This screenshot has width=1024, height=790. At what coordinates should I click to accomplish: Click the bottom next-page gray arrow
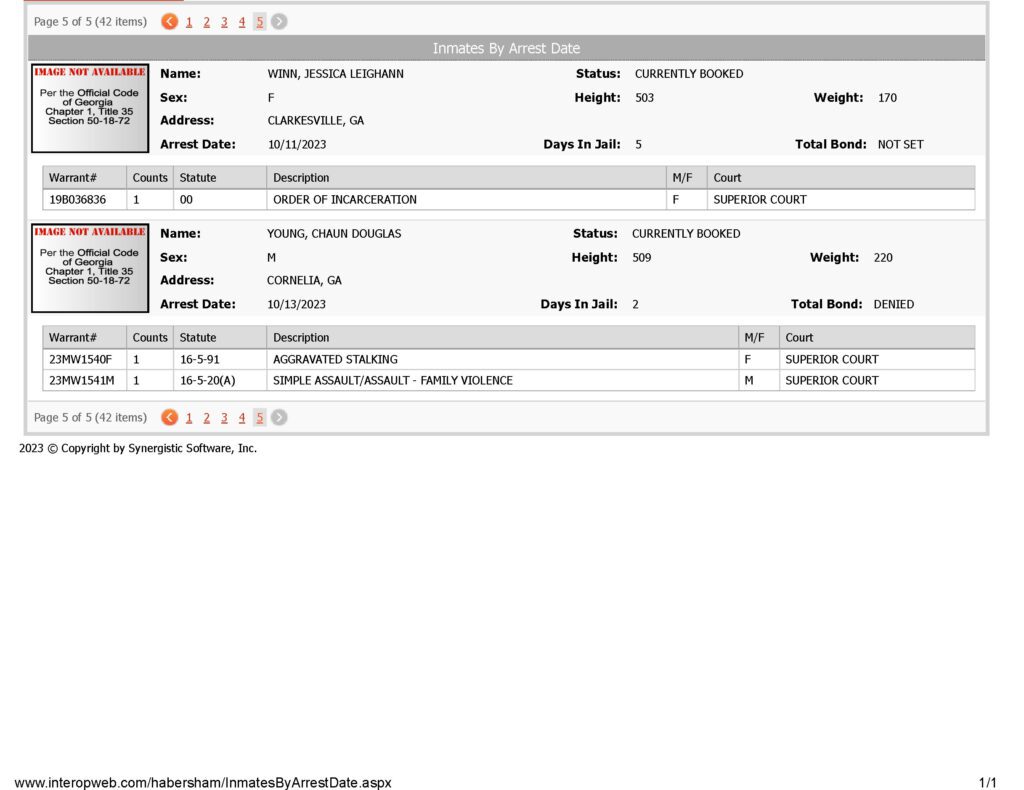click(x=279, y=417)
